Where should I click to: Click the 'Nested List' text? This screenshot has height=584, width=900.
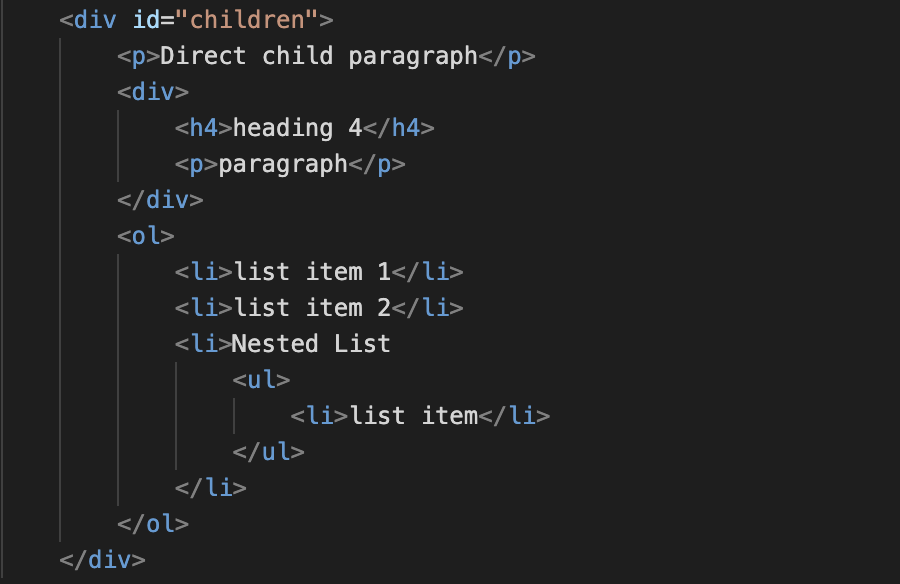[x=311, y=344]
